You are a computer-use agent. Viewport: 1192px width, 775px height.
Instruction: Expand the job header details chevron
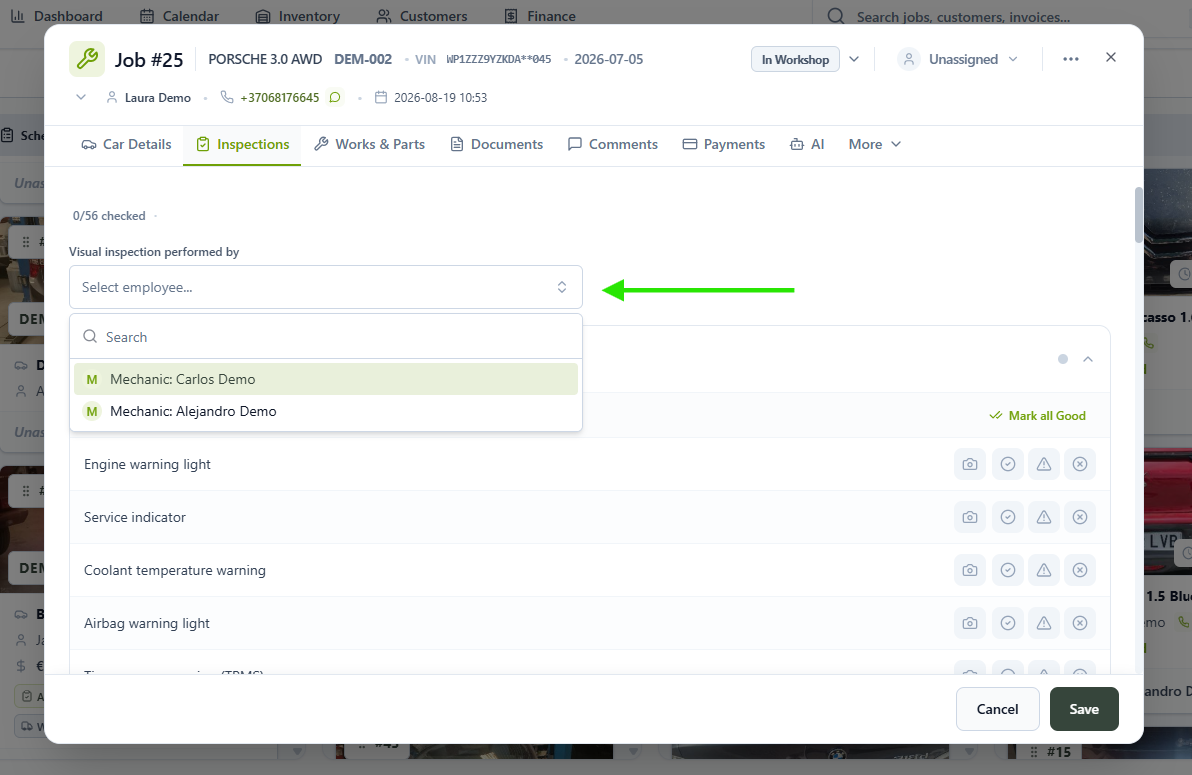81,97
